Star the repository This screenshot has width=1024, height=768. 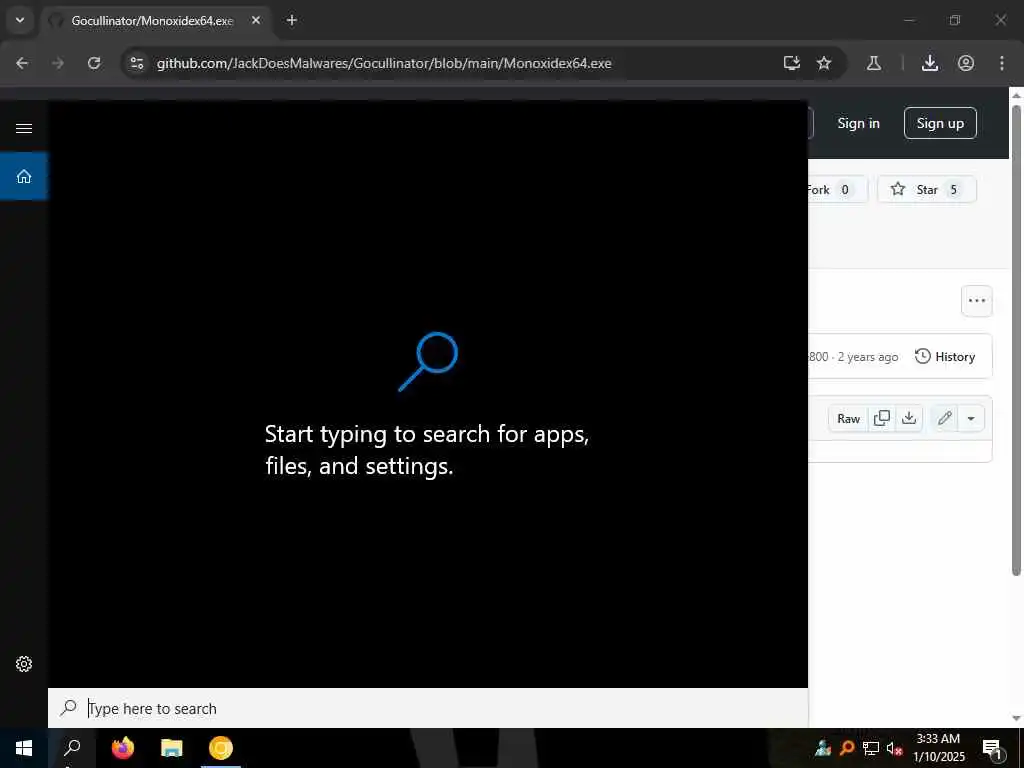click(x=927, y=189)
